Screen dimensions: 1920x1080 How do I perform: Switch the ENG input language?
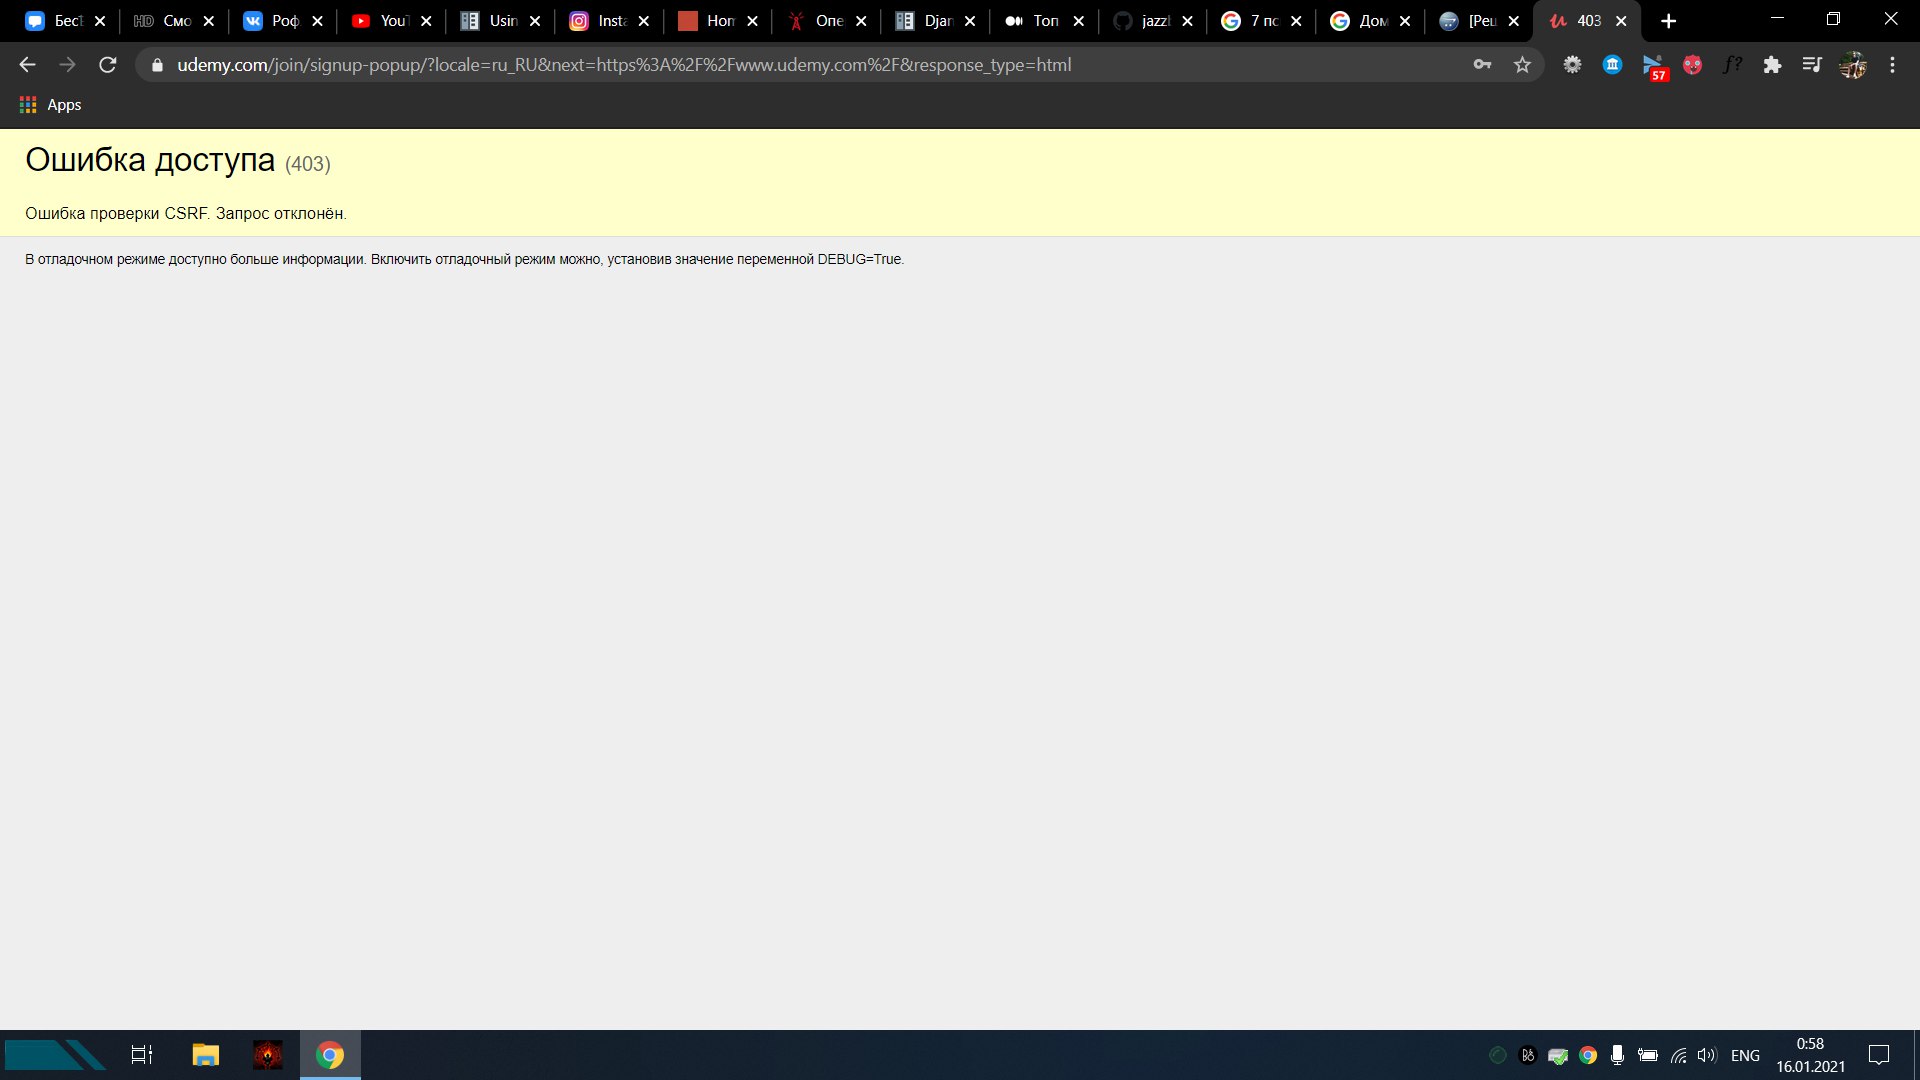tap(1745, 1056)
